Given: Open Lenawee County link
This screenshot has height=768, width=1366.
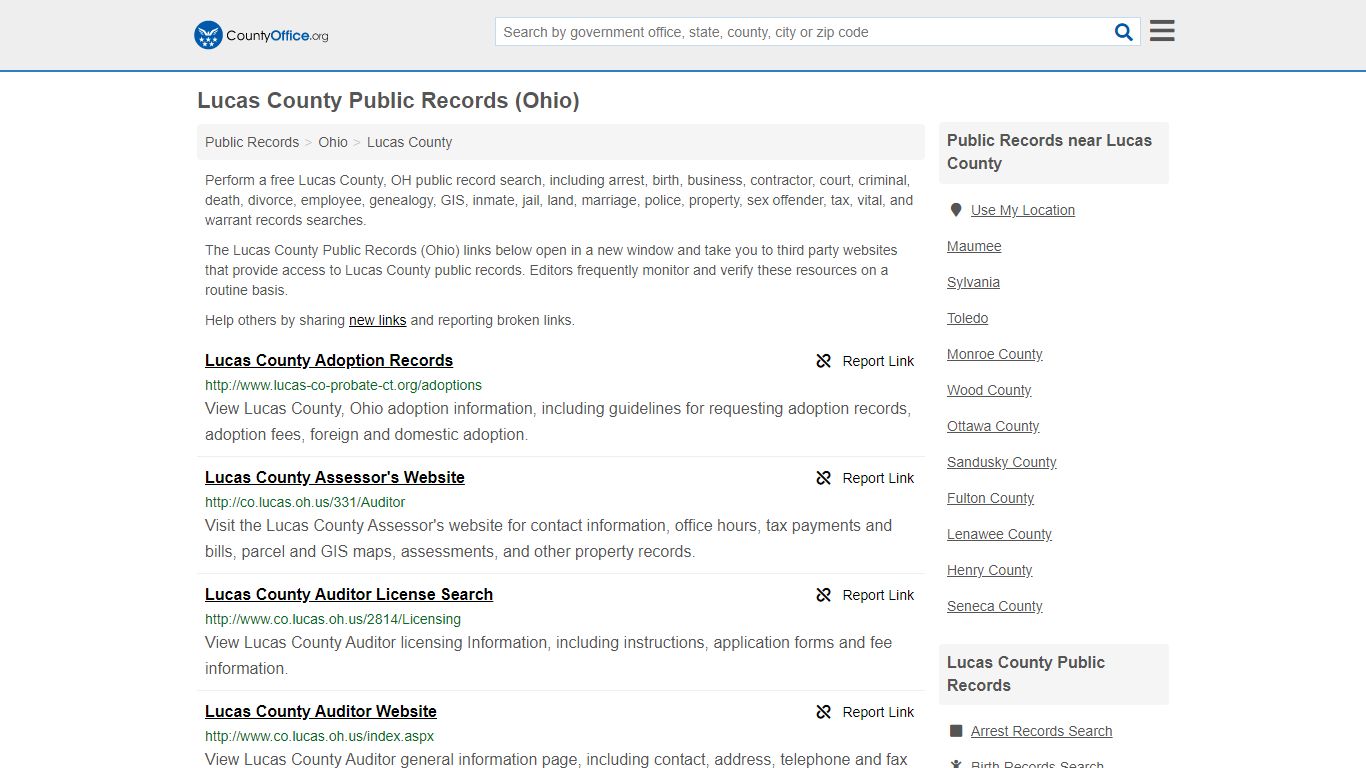Looking at the screenshot, I should (x=999, y=534).
